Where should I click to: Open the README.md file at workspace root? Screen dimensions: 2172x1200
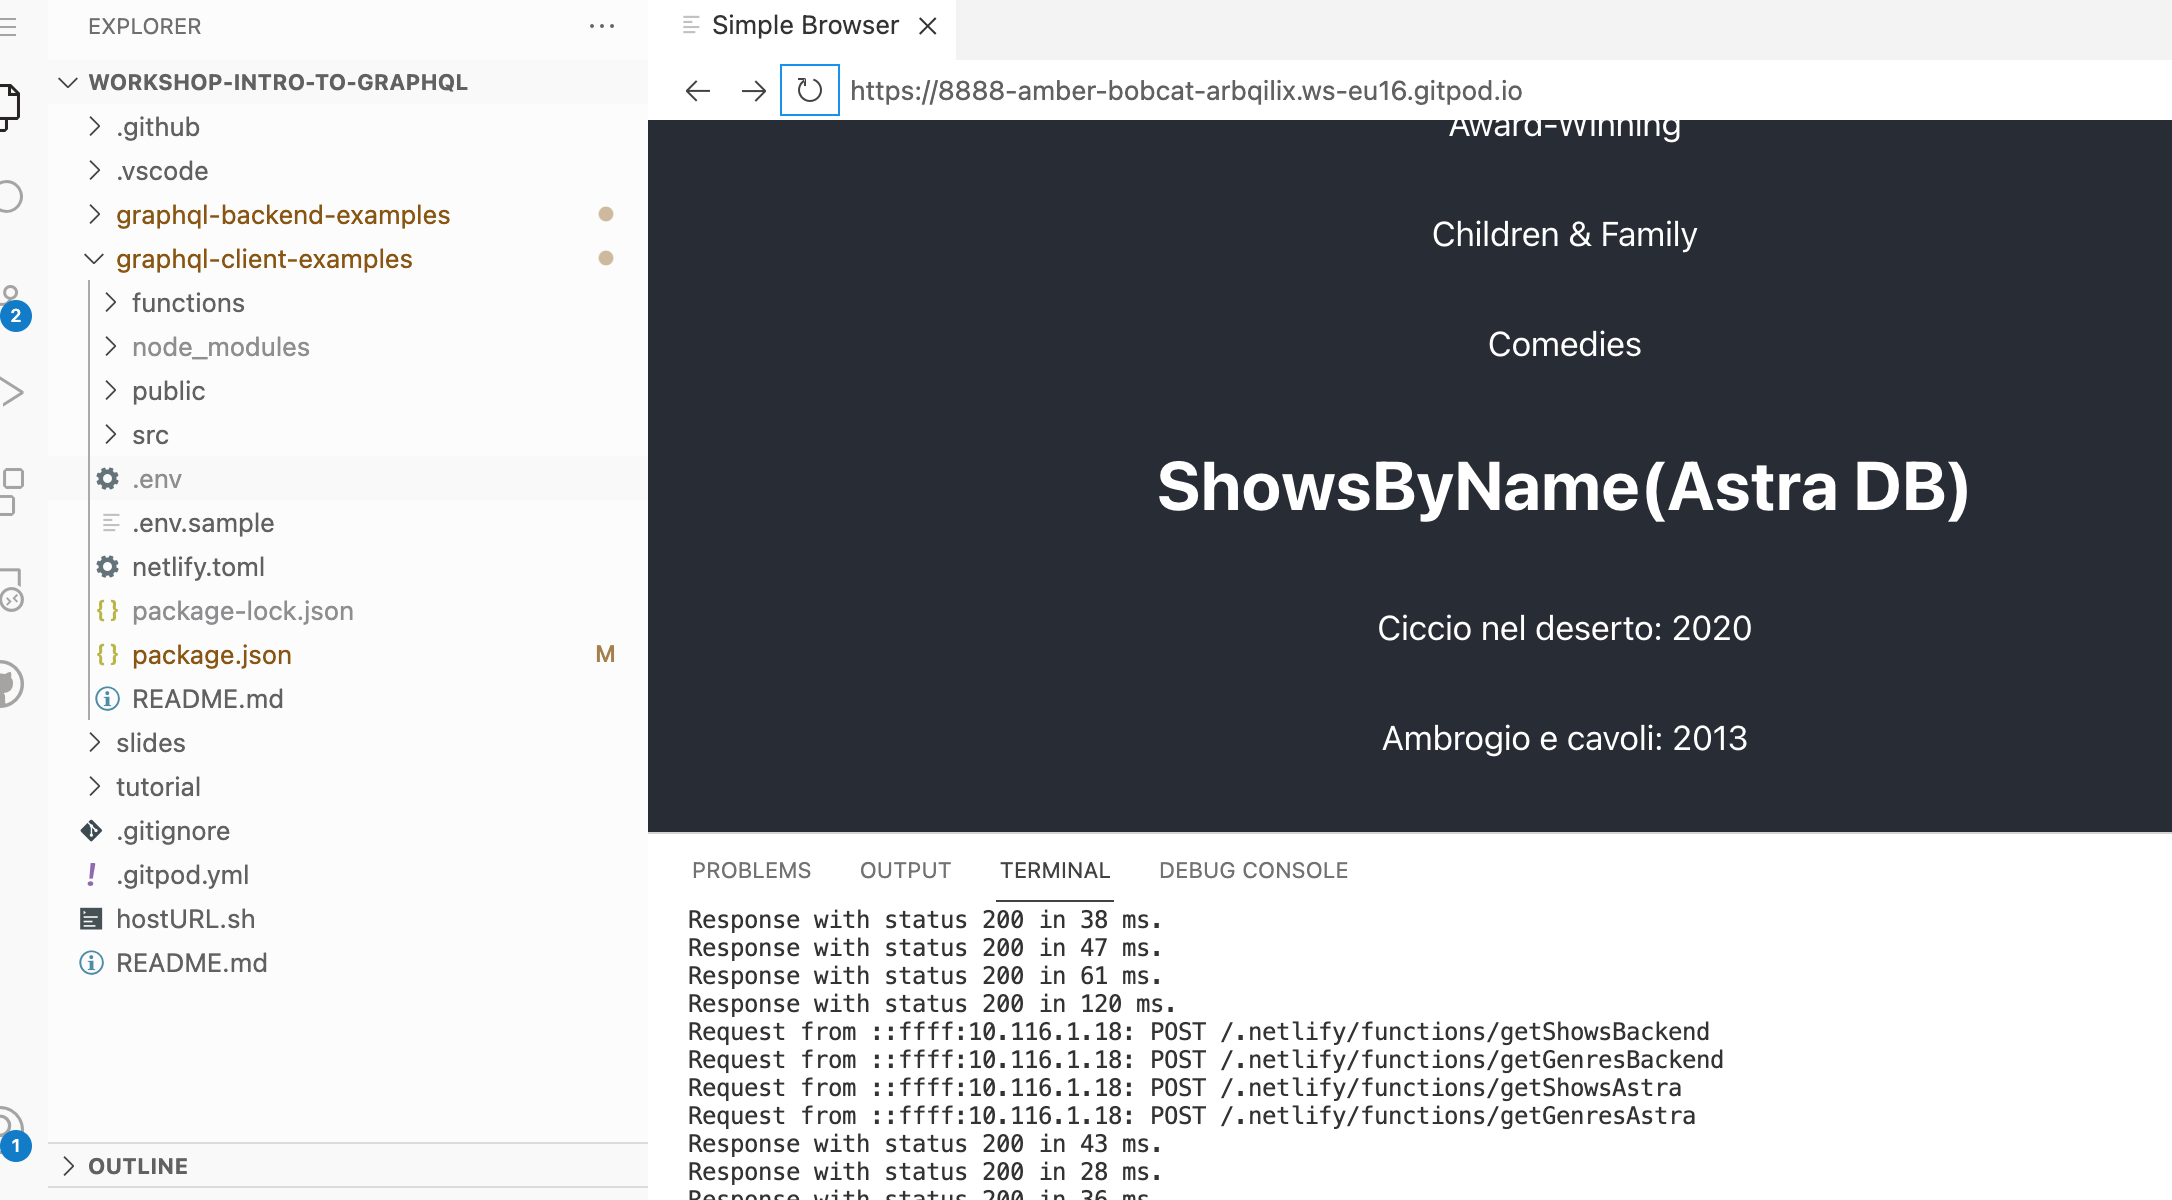(x=192, y=962)
